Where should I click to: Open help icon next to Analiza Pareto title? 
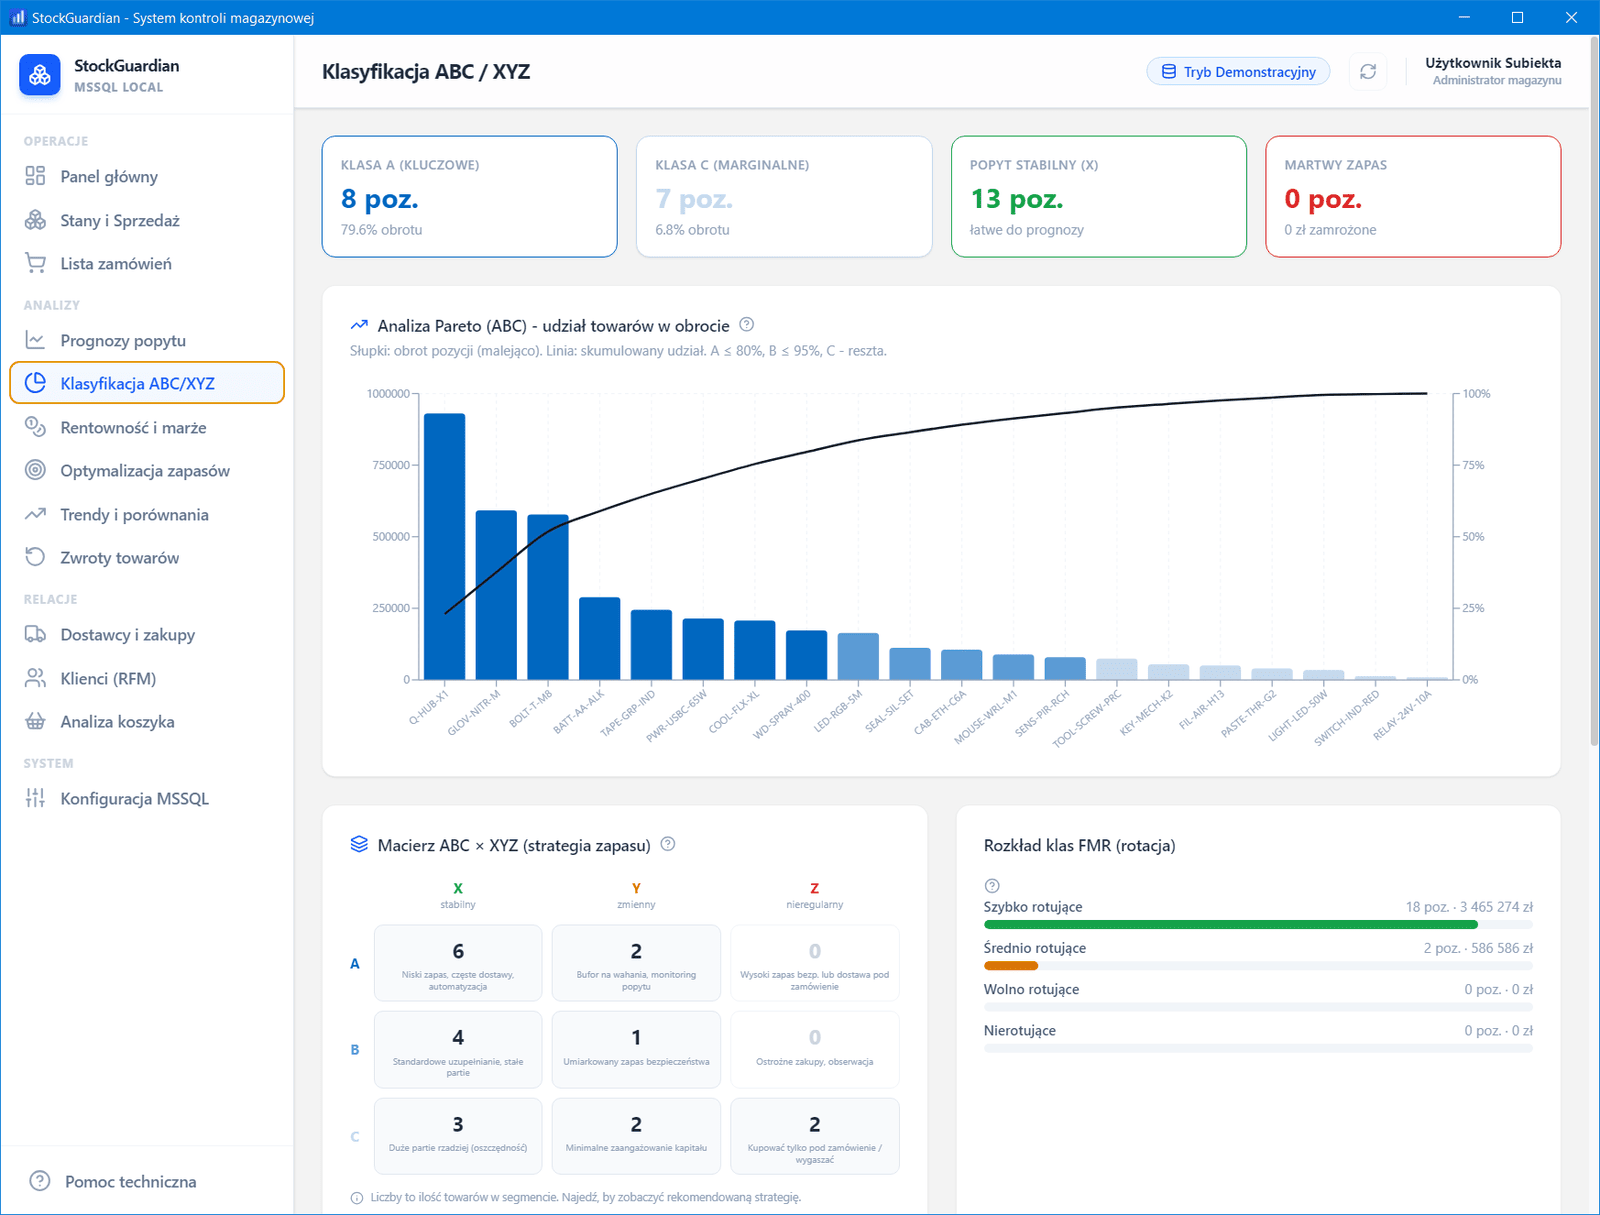click(746, 325)
